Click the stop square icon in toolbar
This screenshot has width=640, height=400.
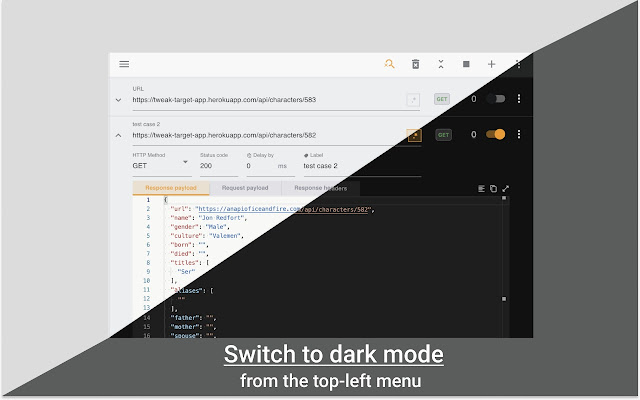[466, 64]
